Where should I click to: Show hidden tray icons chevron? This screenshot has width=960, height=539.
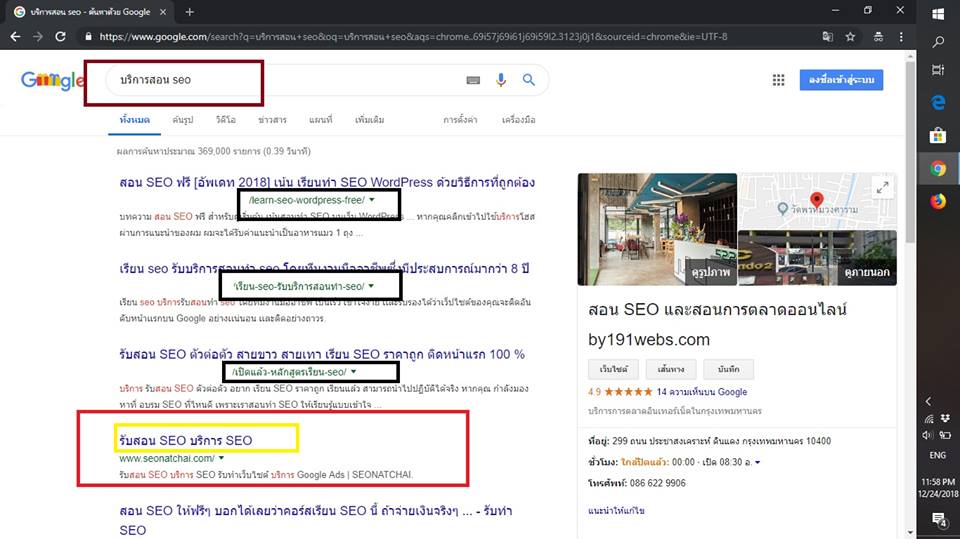929,401
